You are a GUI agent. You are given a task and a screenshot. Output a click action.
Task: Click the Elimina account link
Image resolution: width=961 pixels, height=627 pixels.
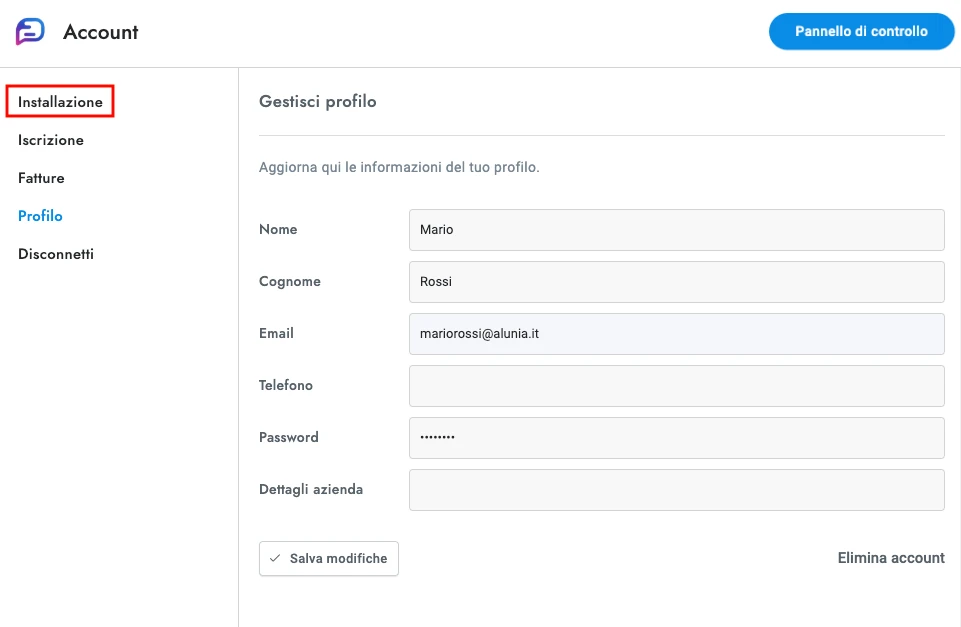[x=890, y=558]
